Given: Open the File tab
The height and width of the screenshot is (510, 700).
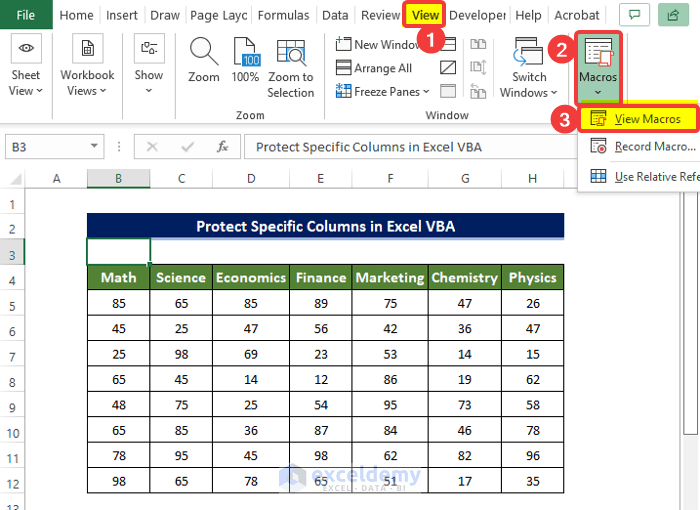Looking at the screenshot, I should click(x=26, y=15).
